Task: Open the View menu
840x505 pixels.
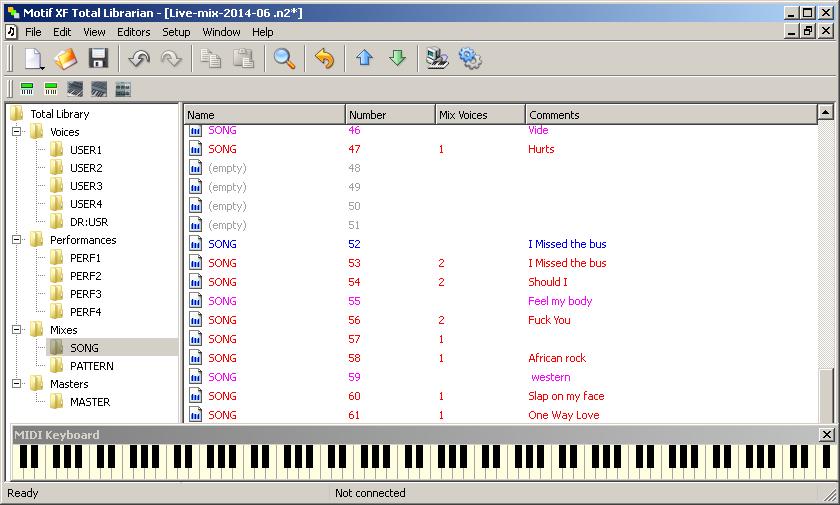Action: tap(94, 32)
